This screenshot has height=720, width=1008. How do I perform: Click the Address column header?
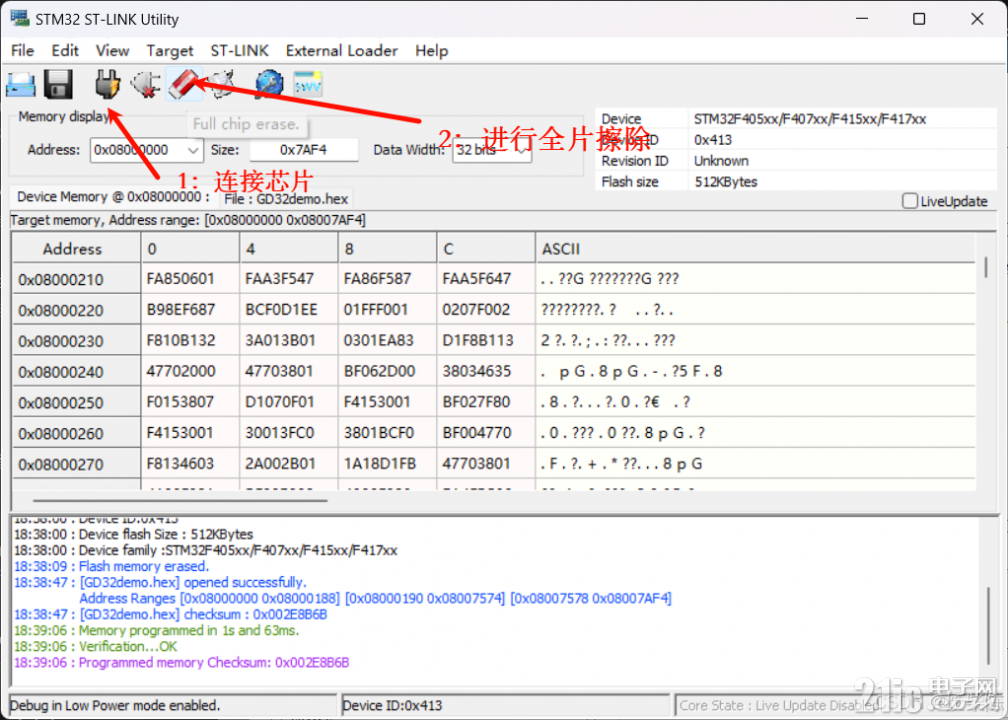76,249
